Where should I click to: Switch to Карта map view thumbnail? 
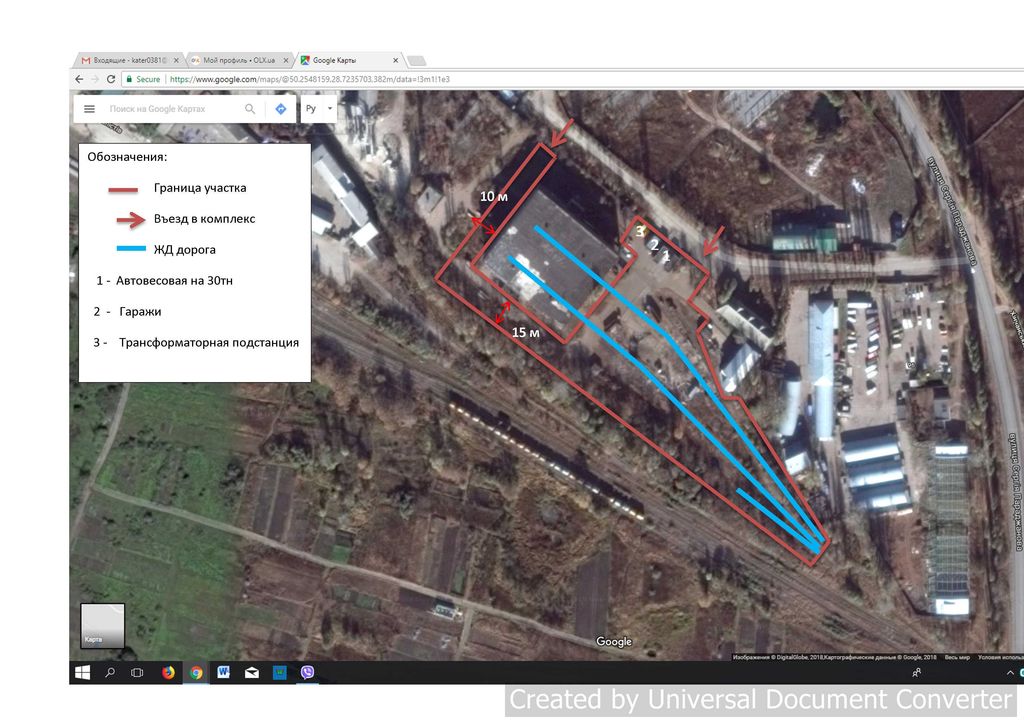(103, 625)
